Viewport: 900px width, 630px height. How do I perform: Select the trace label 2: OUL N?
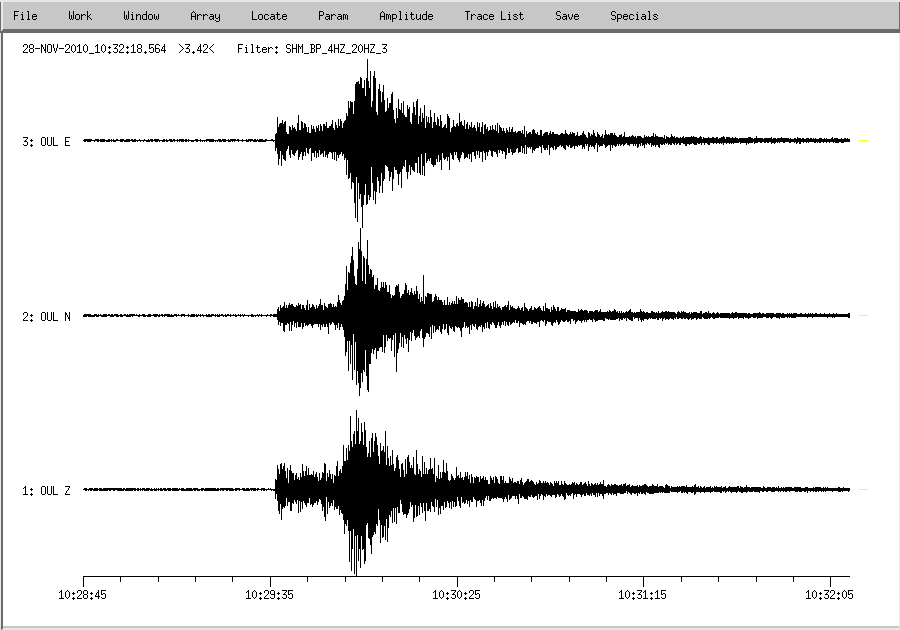[46, 317]
